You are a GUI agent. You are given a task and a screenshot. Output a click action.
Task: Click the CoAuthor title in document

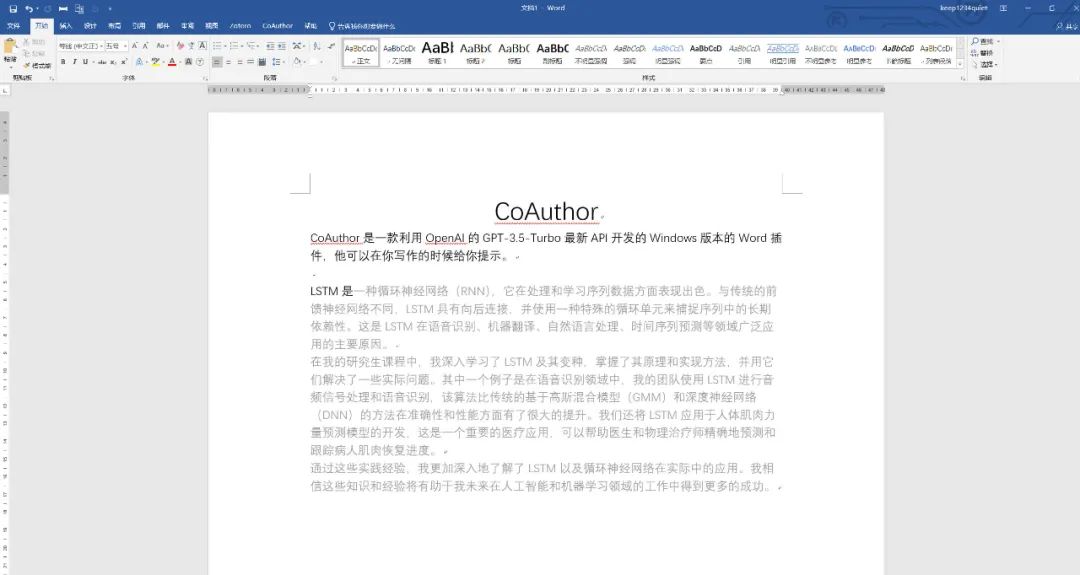click(546, 211)
